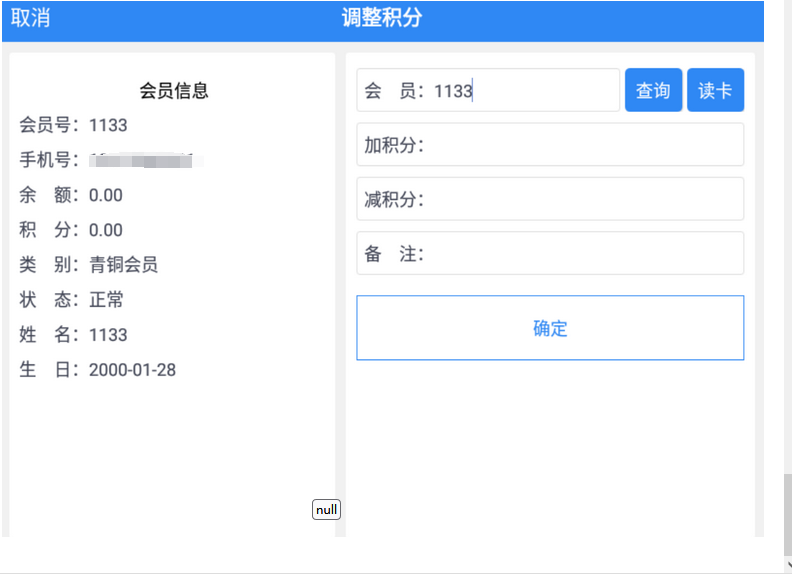Click the 积分: 0.00 points row

click(x=71, y=230)
